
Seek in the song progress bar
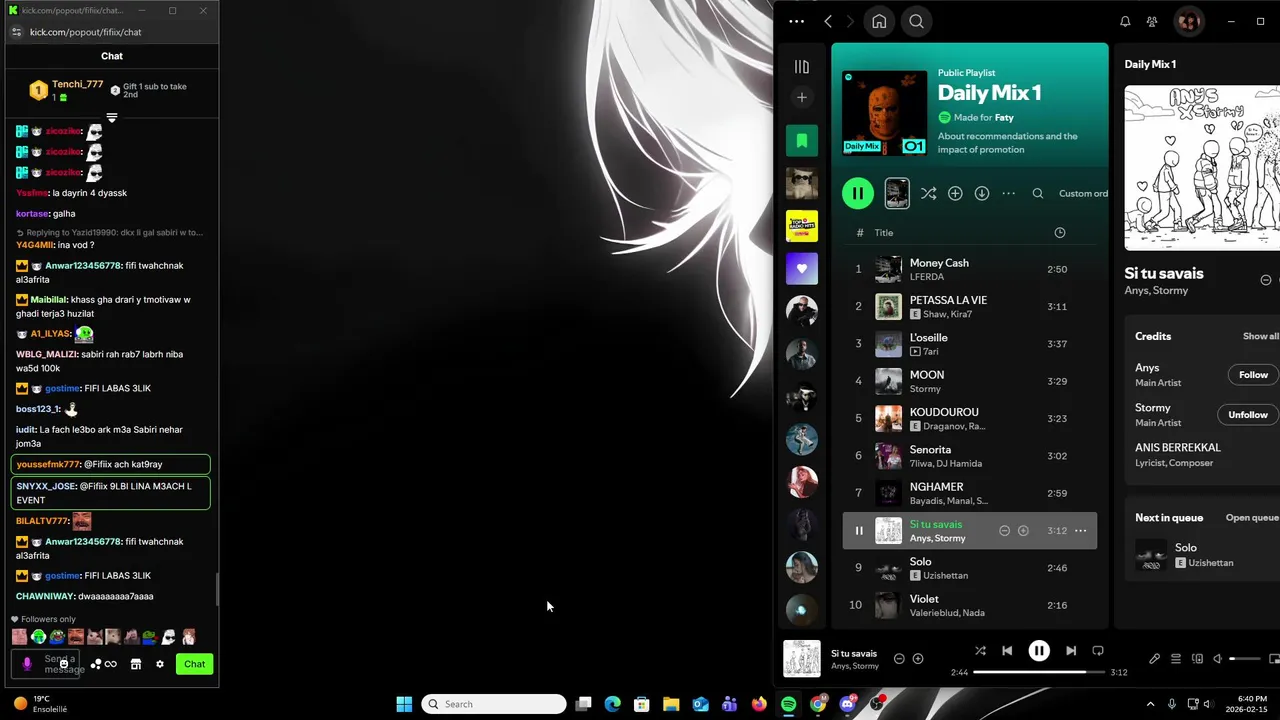point(1038,672)
